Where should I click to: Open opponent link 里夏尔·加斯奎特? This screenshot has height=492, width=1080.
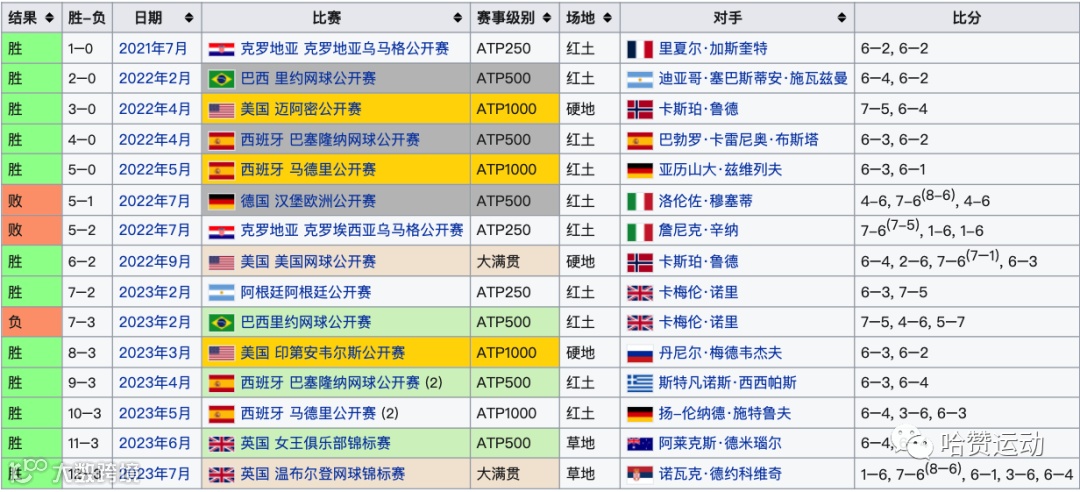713,48
